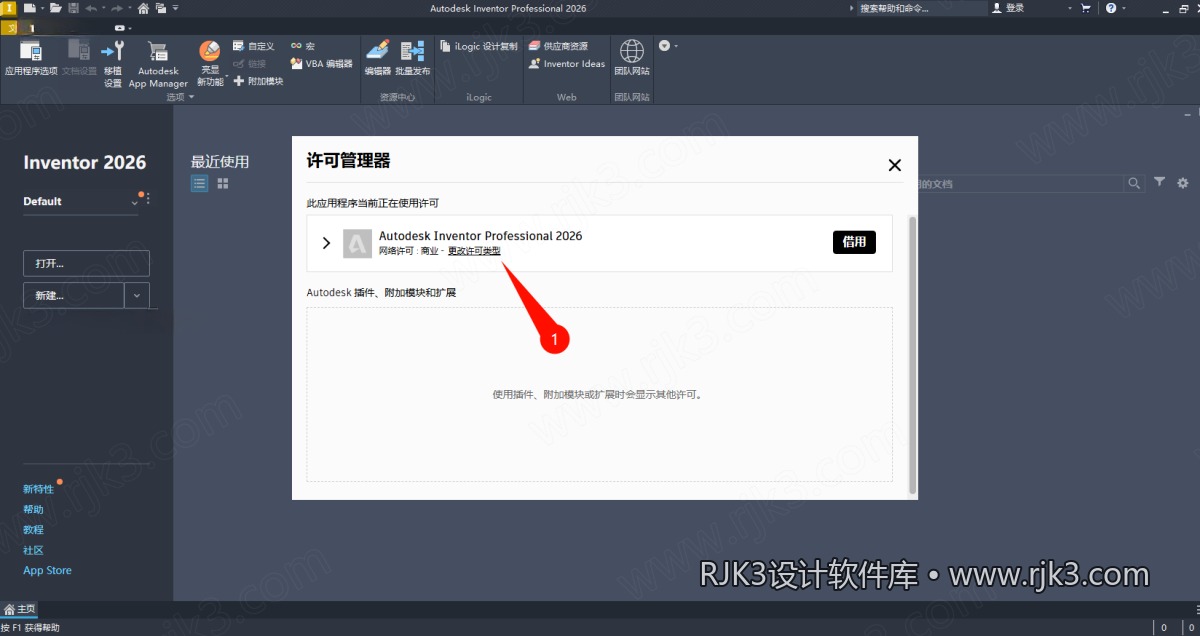The width and height of the screenshot is (1200, 636).
Task: Click the 借用 borrow button
Action: click(x=854, y=242)
